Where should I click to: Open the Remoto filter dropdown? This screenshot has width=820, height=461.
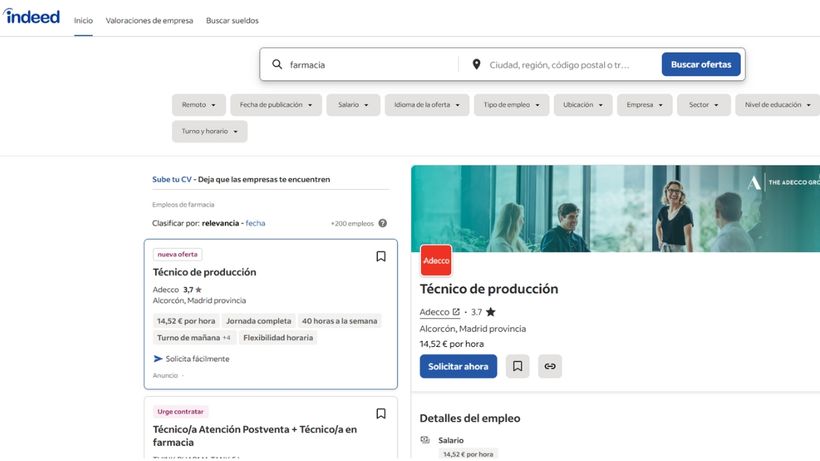(x=199, y=105)
